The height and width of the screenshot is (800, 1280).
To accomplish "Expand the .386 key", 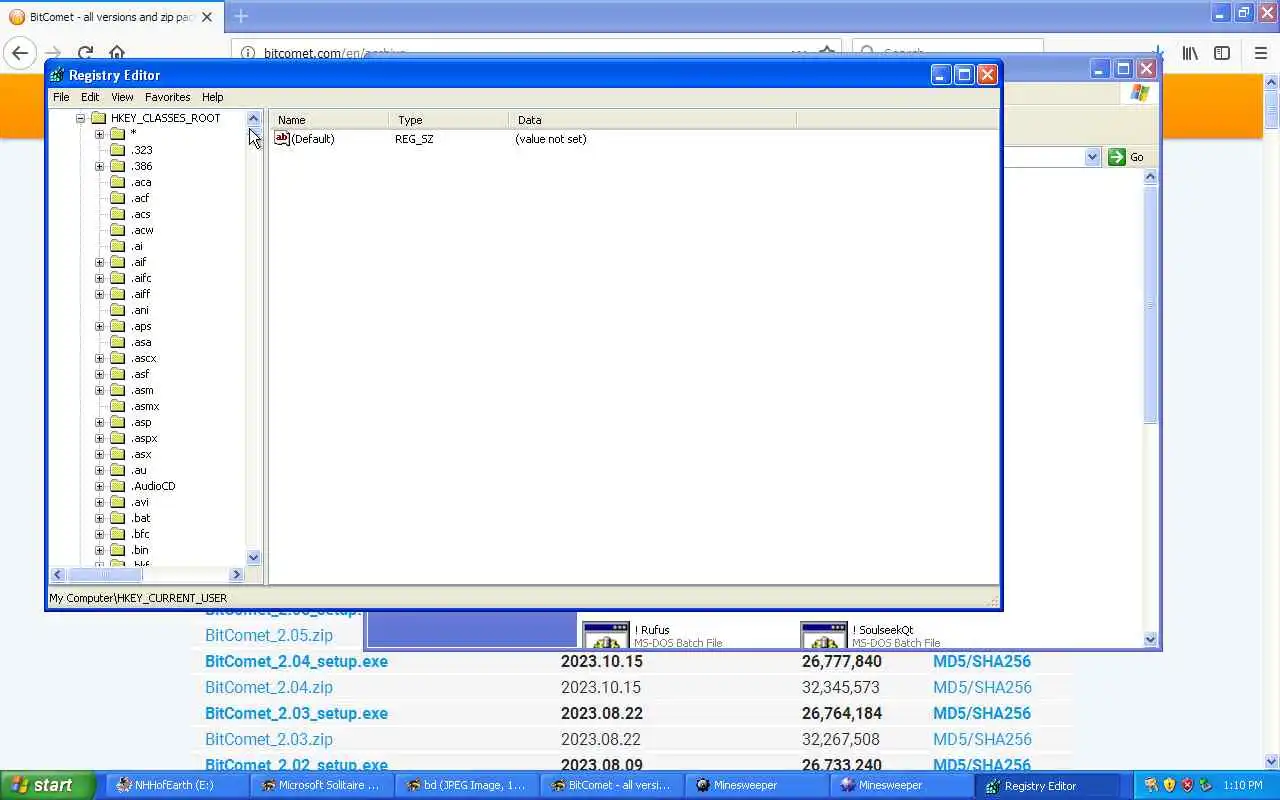I will pos(99,166).
